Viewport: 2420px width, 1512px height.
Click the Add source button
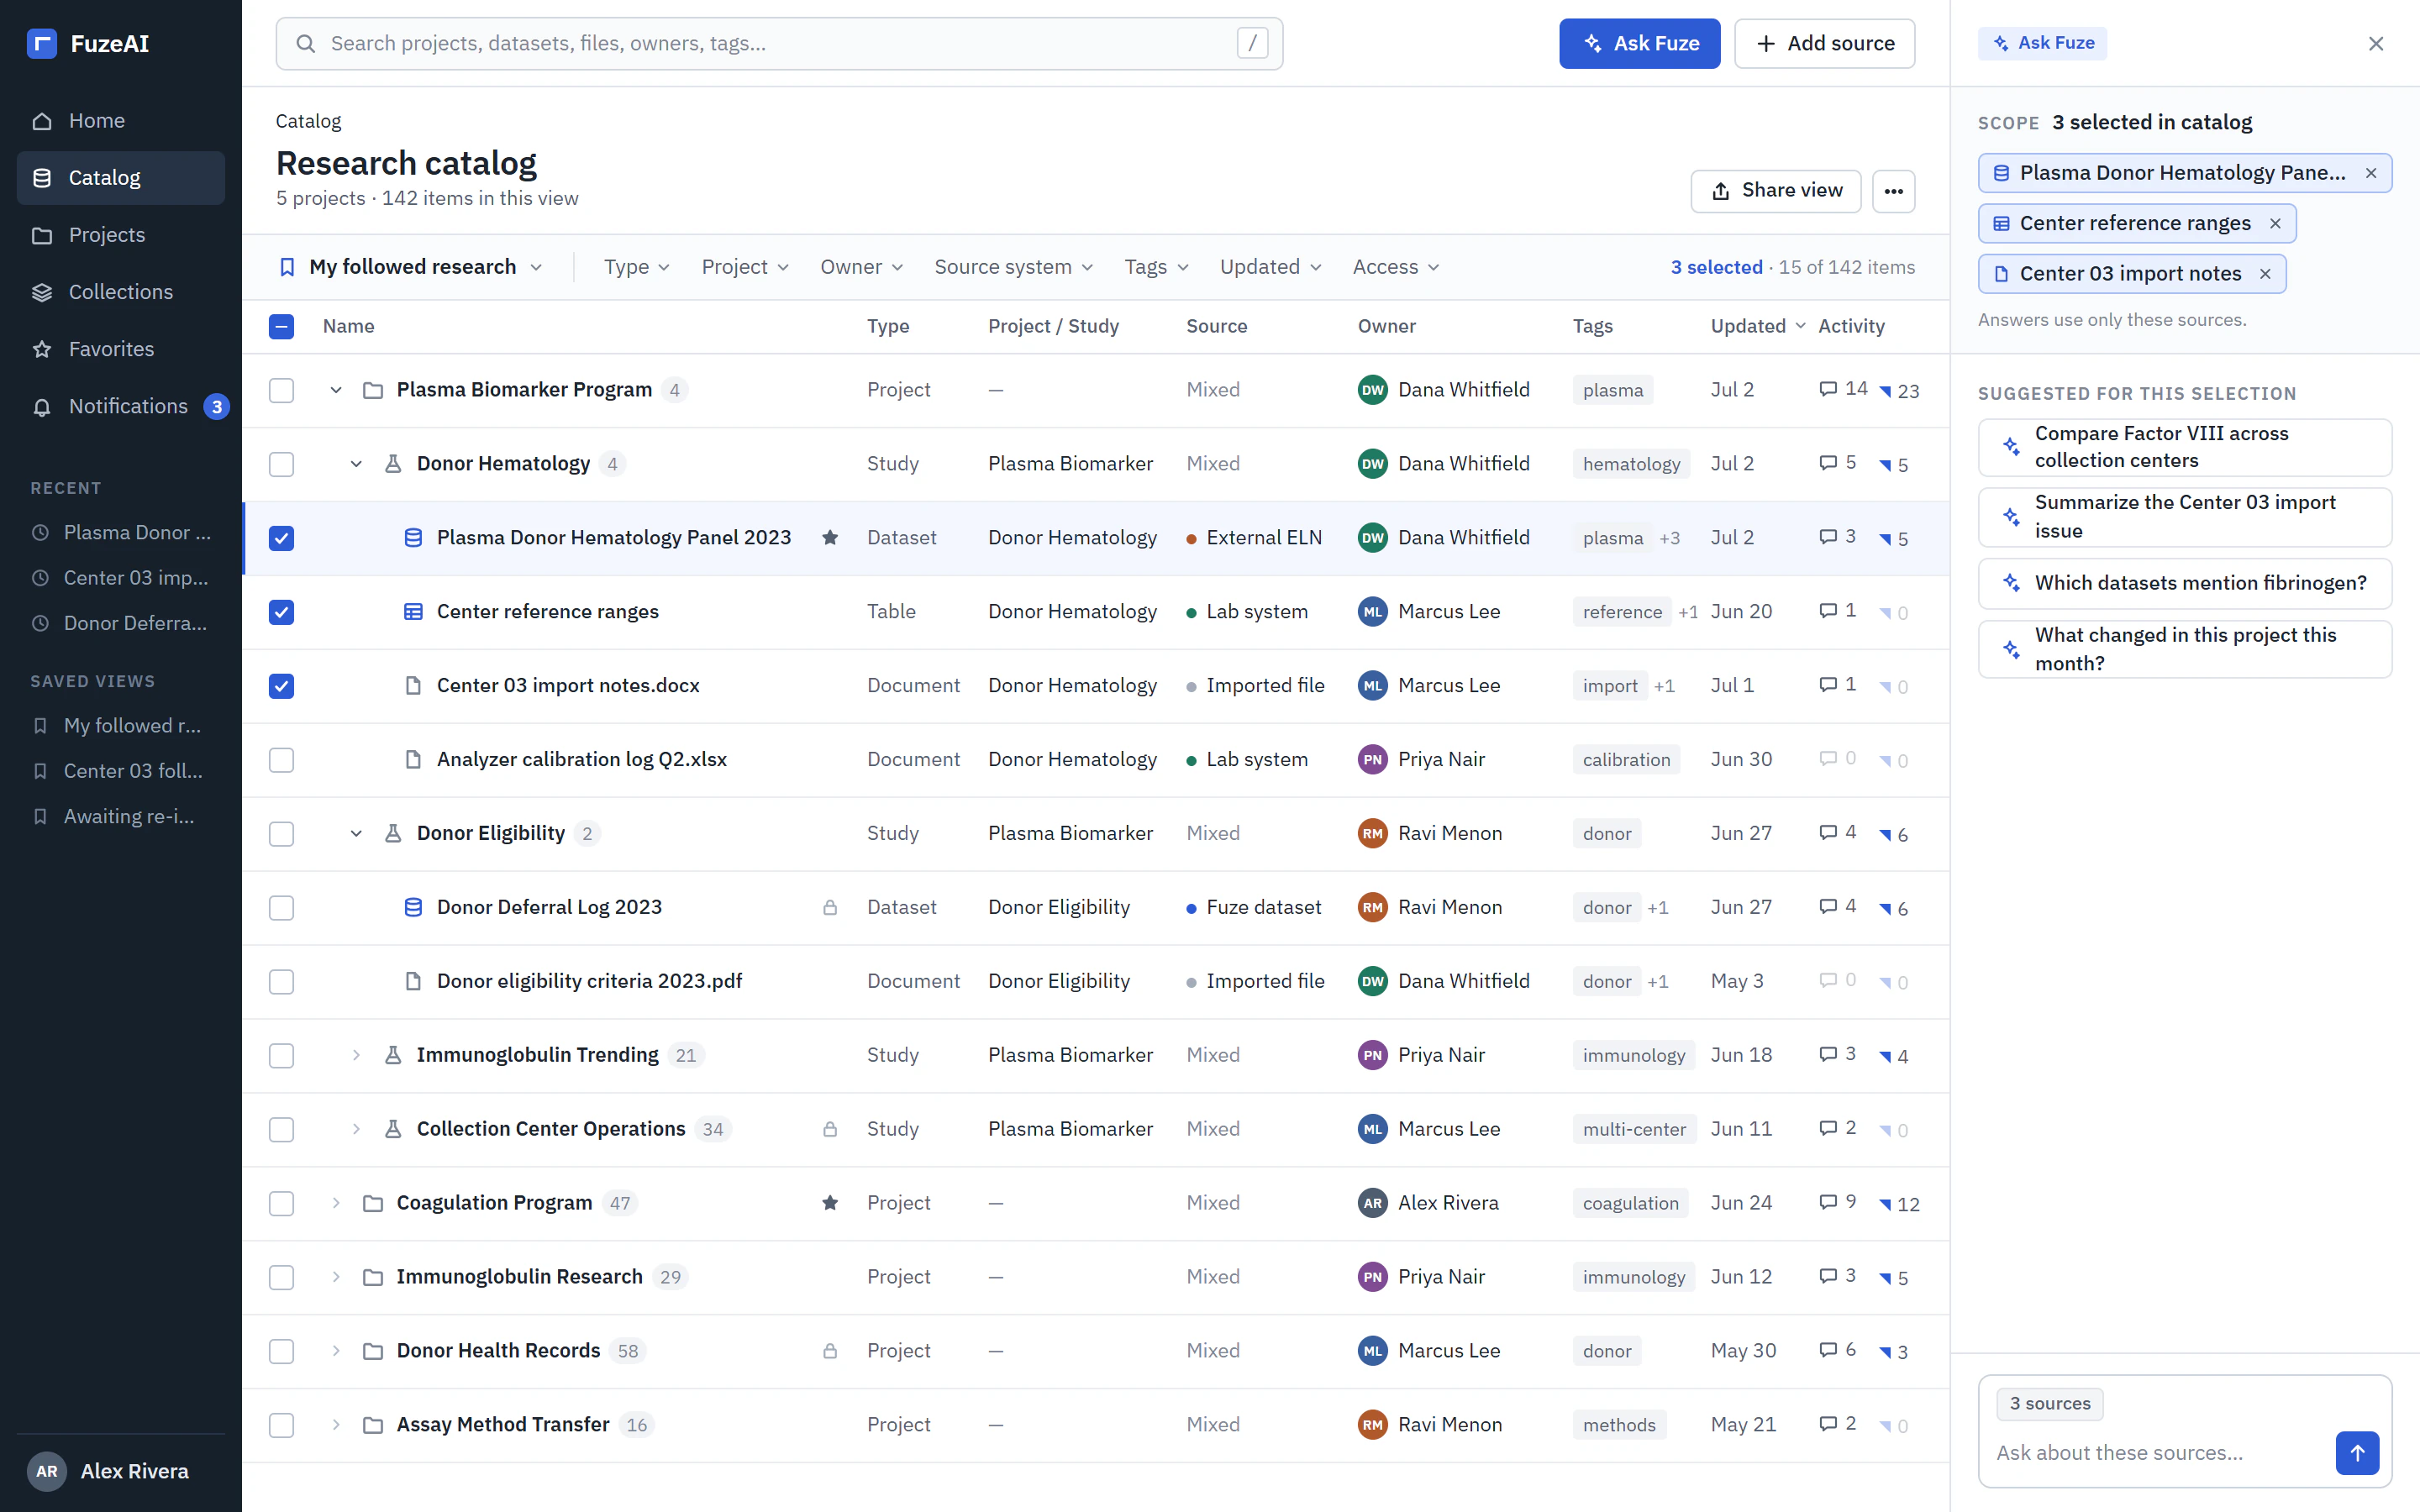1824,43
